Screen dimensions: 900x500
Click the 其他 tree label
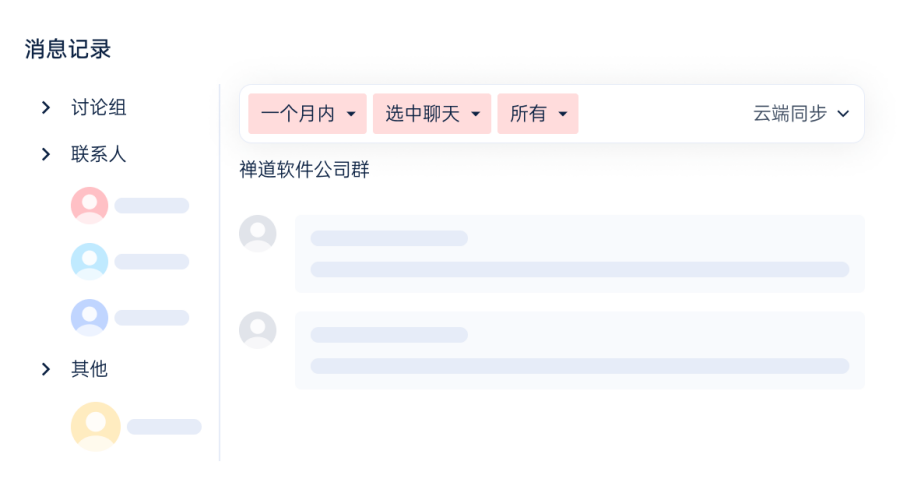(x=90, y=369)
